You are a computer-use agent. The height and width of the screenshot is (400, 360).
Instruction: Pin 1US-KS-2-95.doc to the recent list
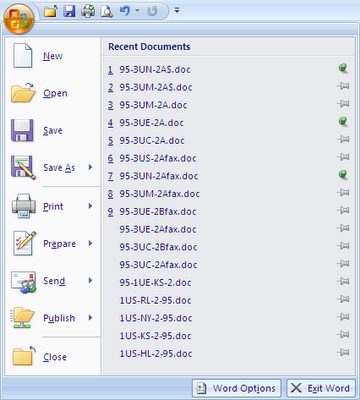click(343, 335)
